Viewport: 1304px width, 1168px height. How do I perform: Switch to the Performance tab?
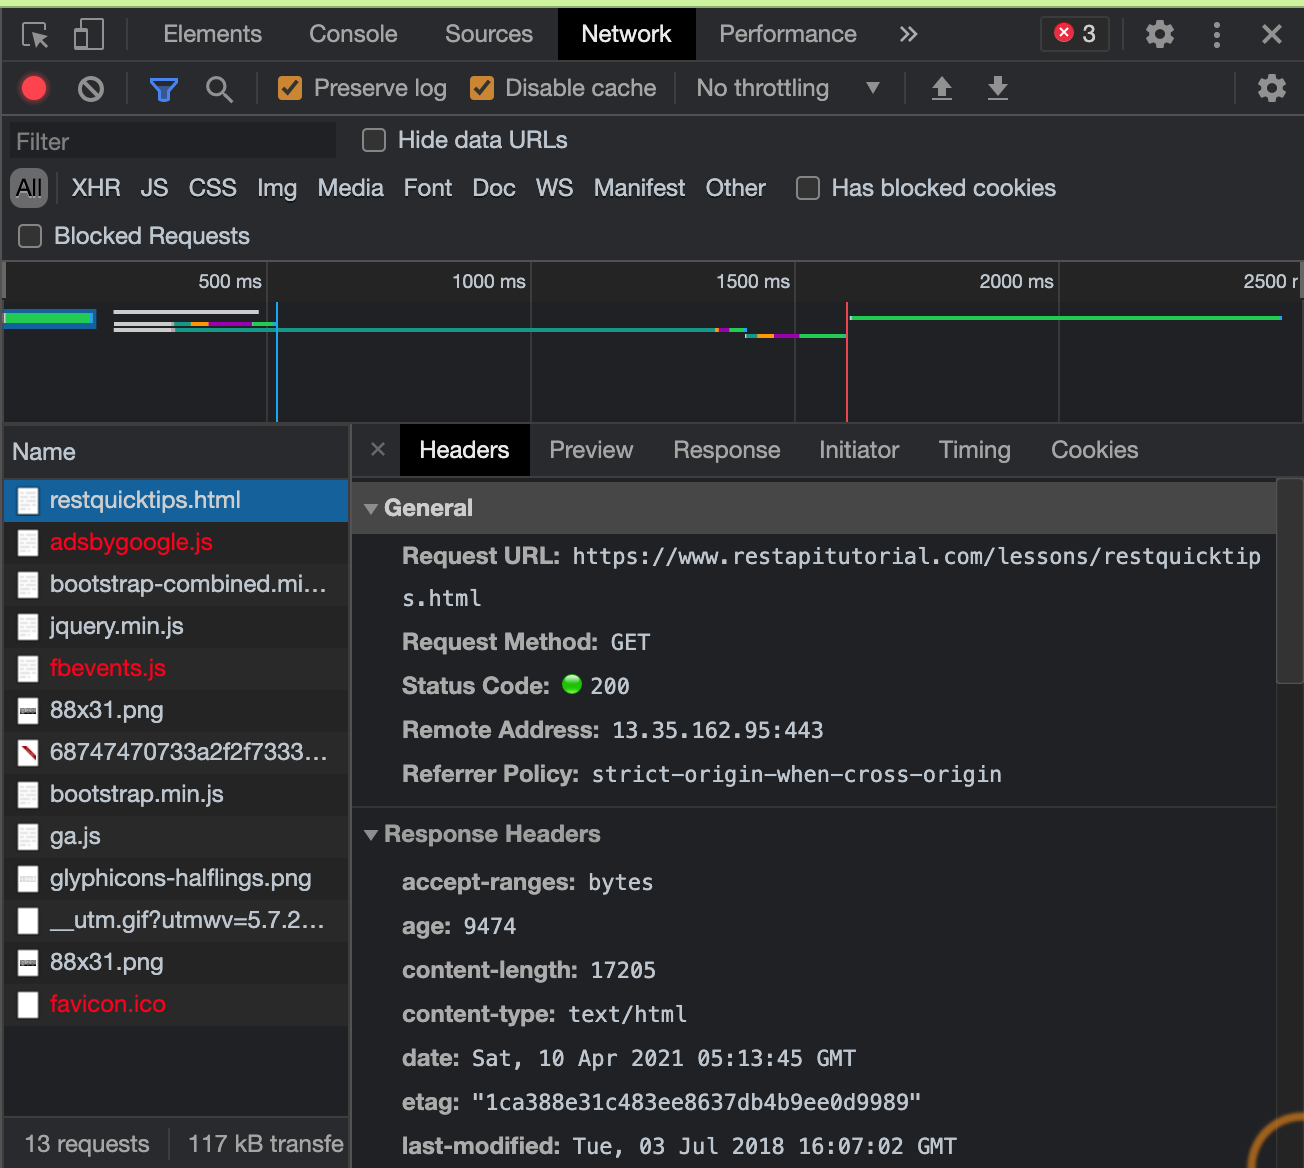click(788, 34)
